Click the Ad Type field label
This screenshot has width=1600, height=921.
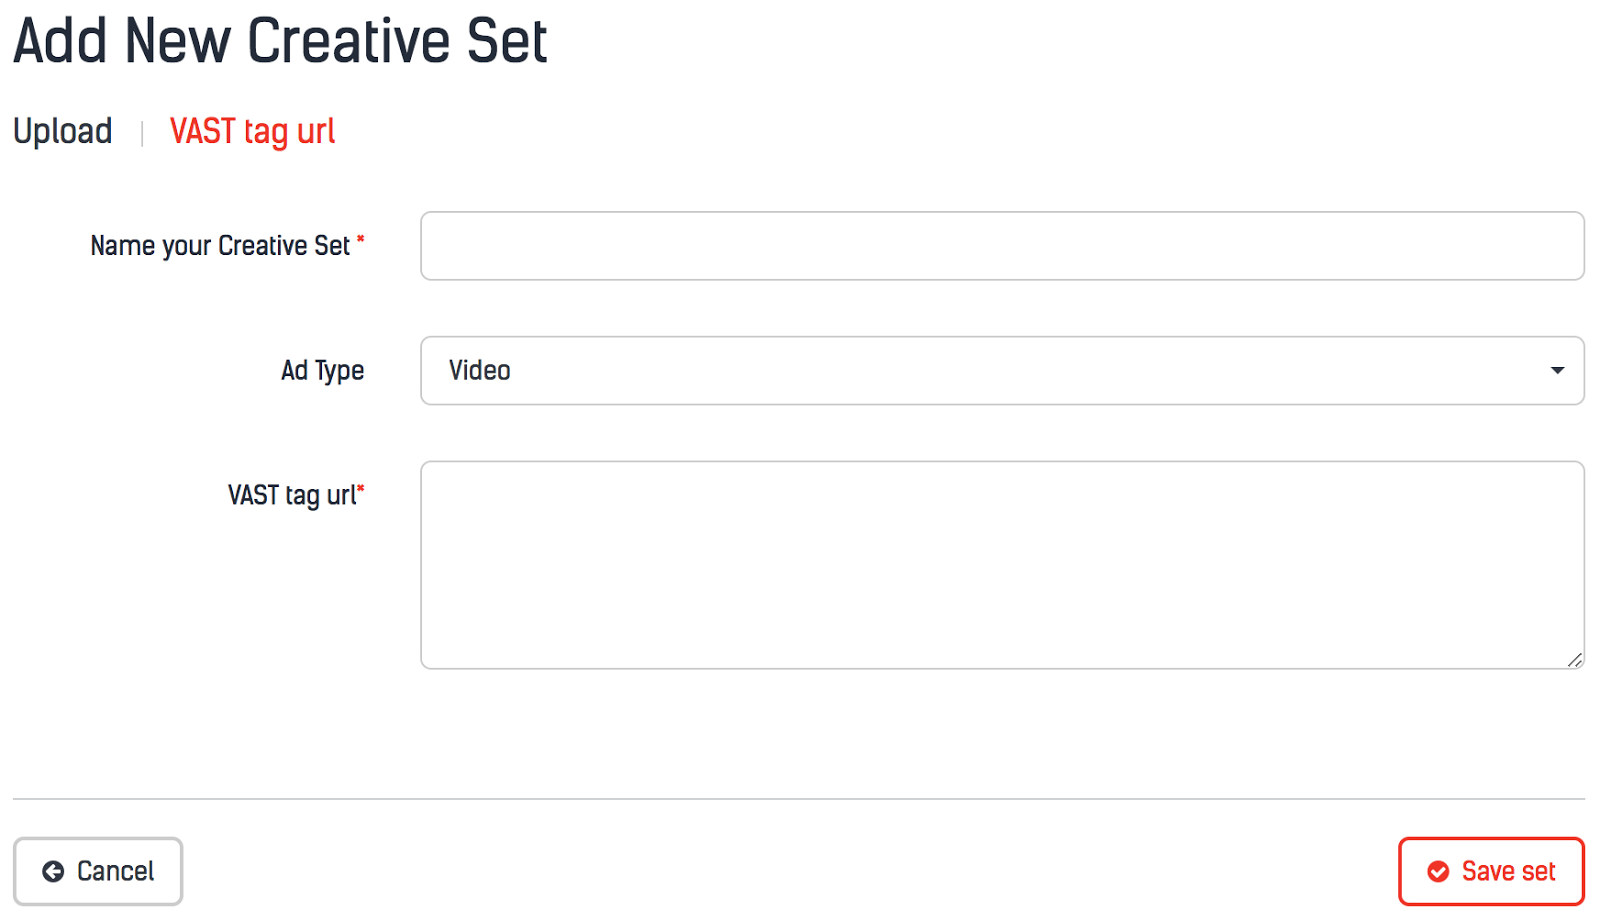(x=322, y=371)
